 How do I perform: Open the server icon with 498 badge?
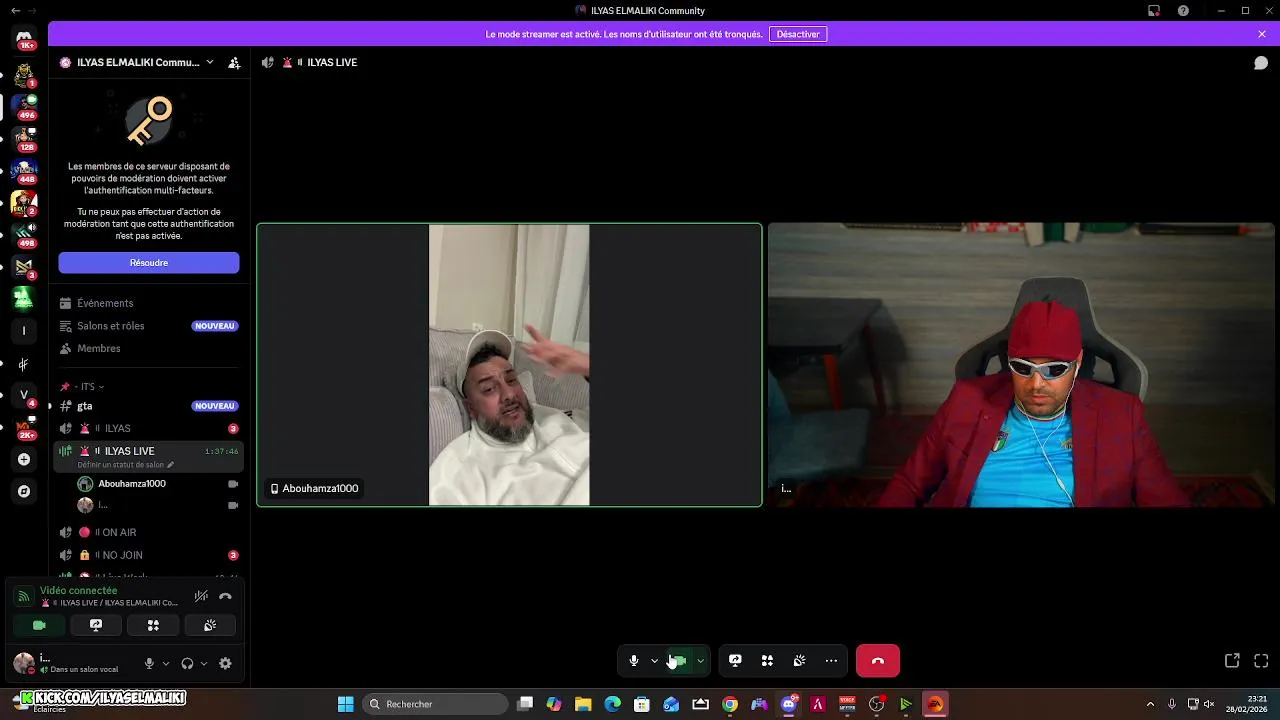point(24,234)
